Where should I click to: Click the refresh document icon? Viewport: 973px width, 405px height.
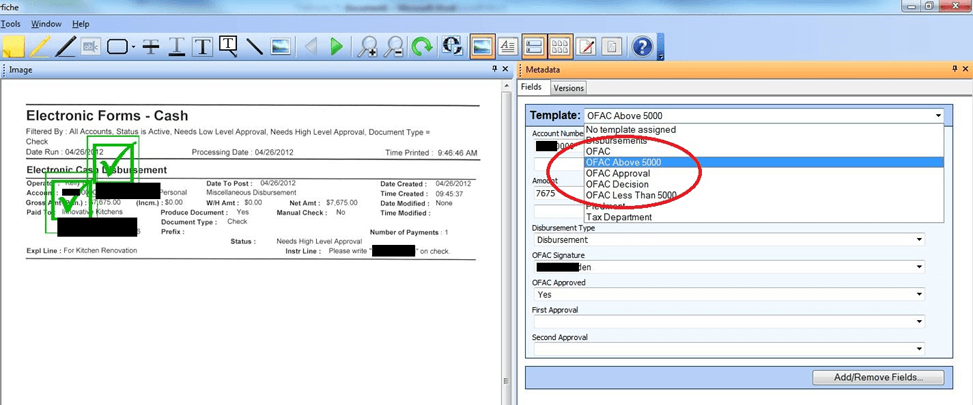tap(452, 47)
